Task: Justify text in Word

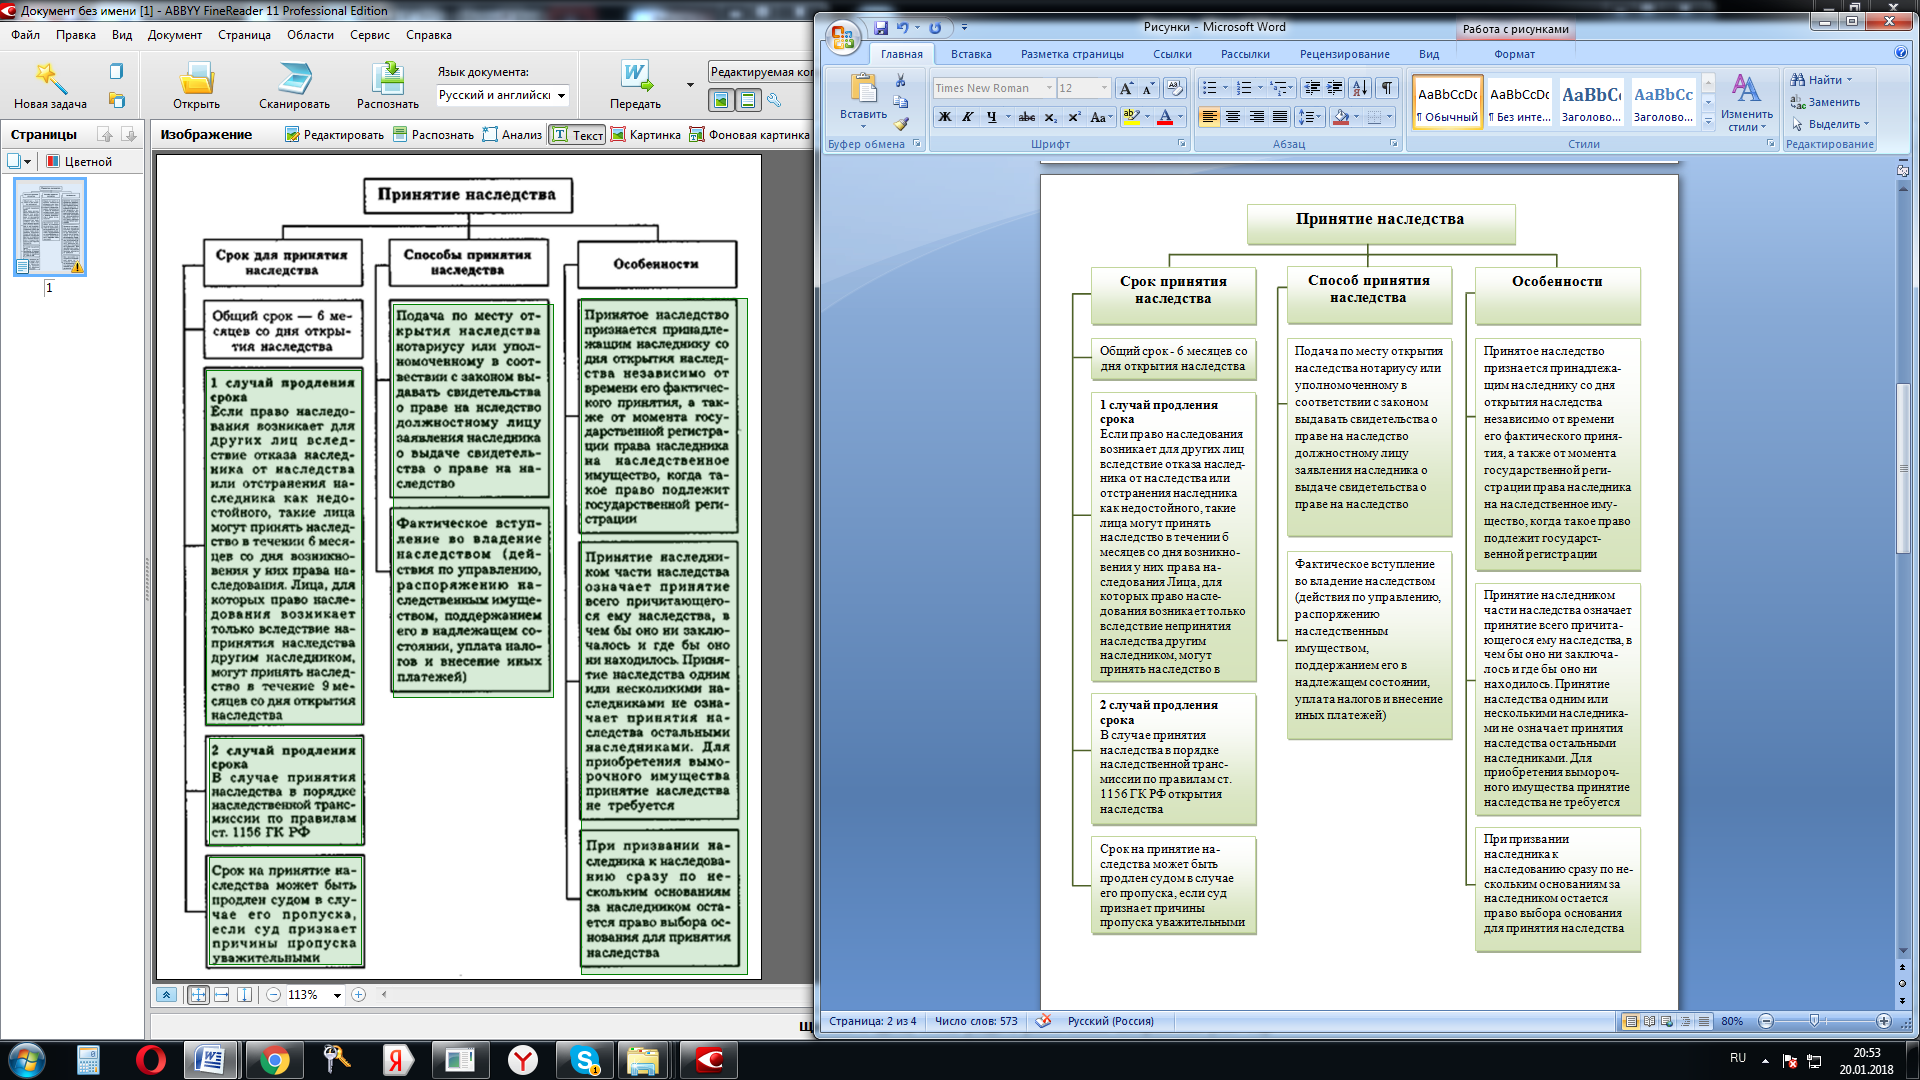Action: (1280, 117)
